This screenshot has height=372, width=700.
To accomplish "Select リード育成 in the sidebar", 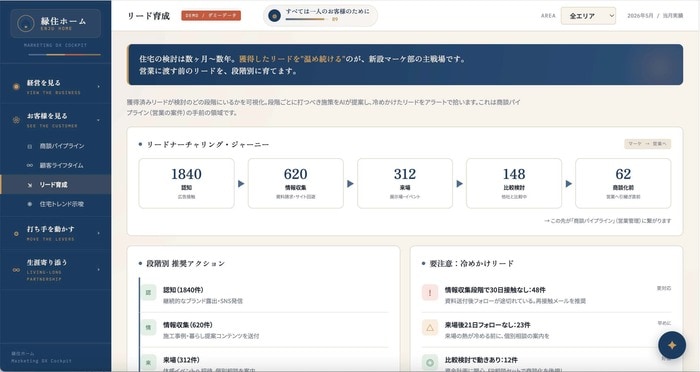I will point(55,184).
